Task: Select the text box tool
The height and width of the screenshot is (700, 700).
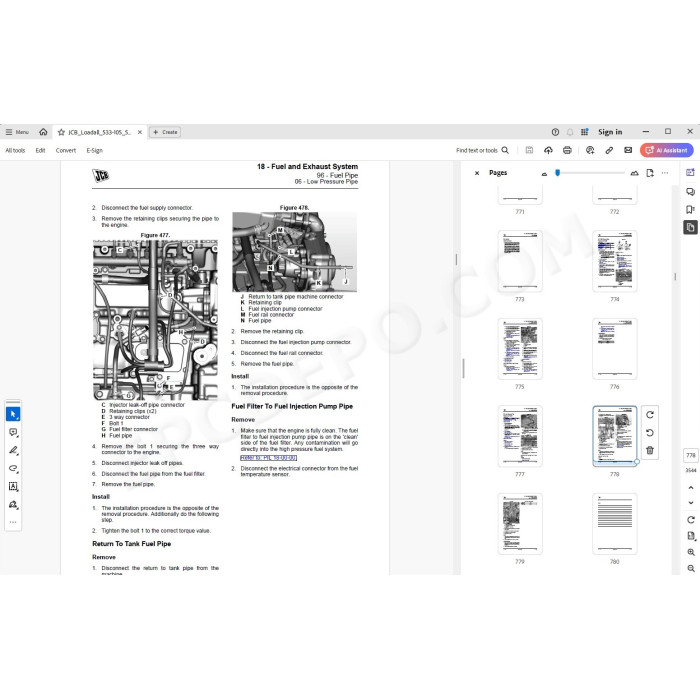Action: [x=13, y=486]
